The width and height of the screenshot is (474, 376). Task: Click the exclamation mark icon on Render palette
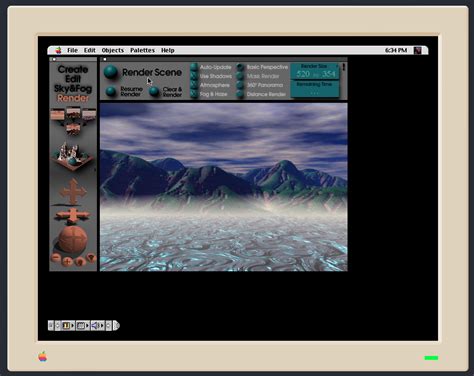tap(344, 67)
